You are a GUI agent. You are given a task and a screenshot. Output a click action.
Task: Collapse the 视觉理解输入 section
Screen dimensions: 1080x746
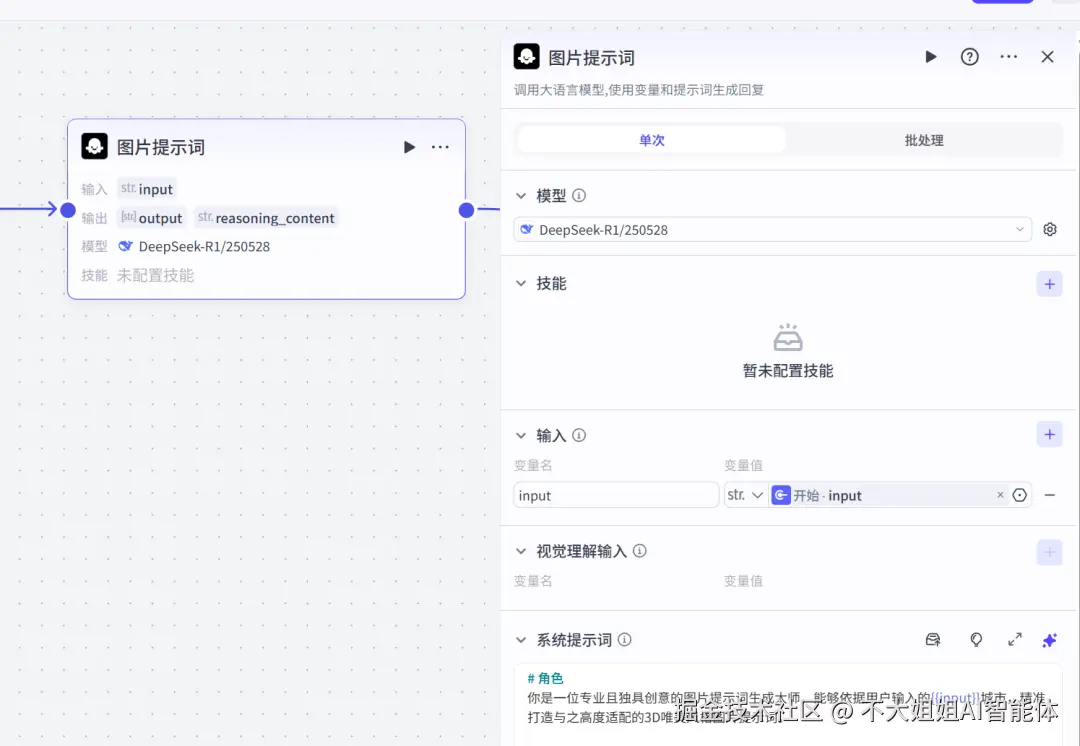pyautogui.click(x=522, y=551)
